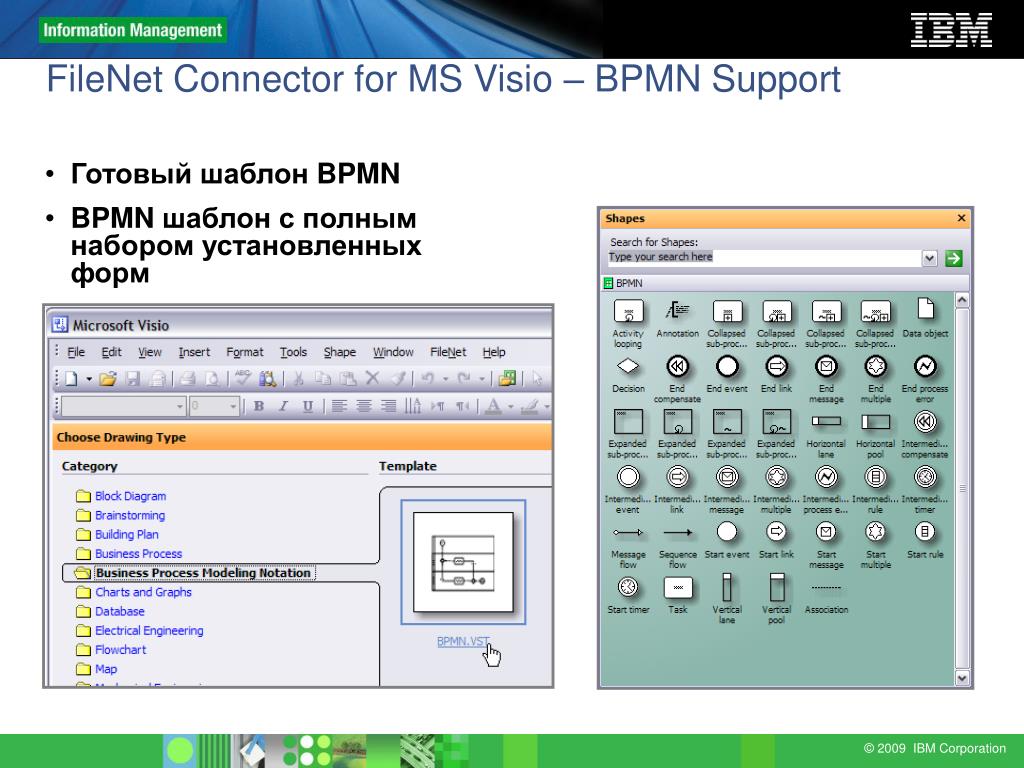Click the Search for Shapes input field
The height and width of the screenshot is (768, 1024).
pos(764,257)
